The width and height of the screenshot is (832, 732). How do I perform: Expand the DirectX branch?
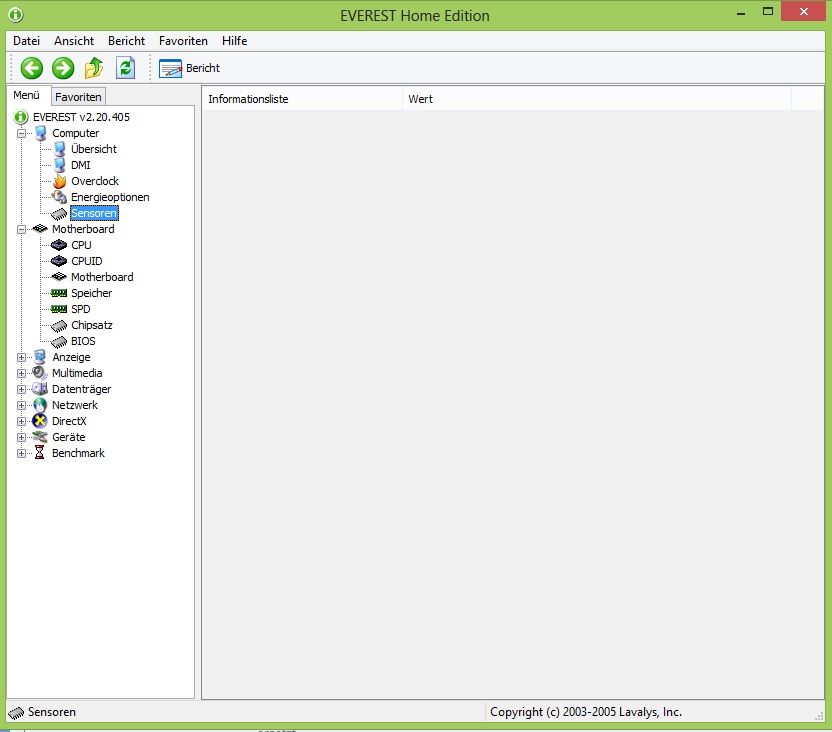tap(21, 421)
